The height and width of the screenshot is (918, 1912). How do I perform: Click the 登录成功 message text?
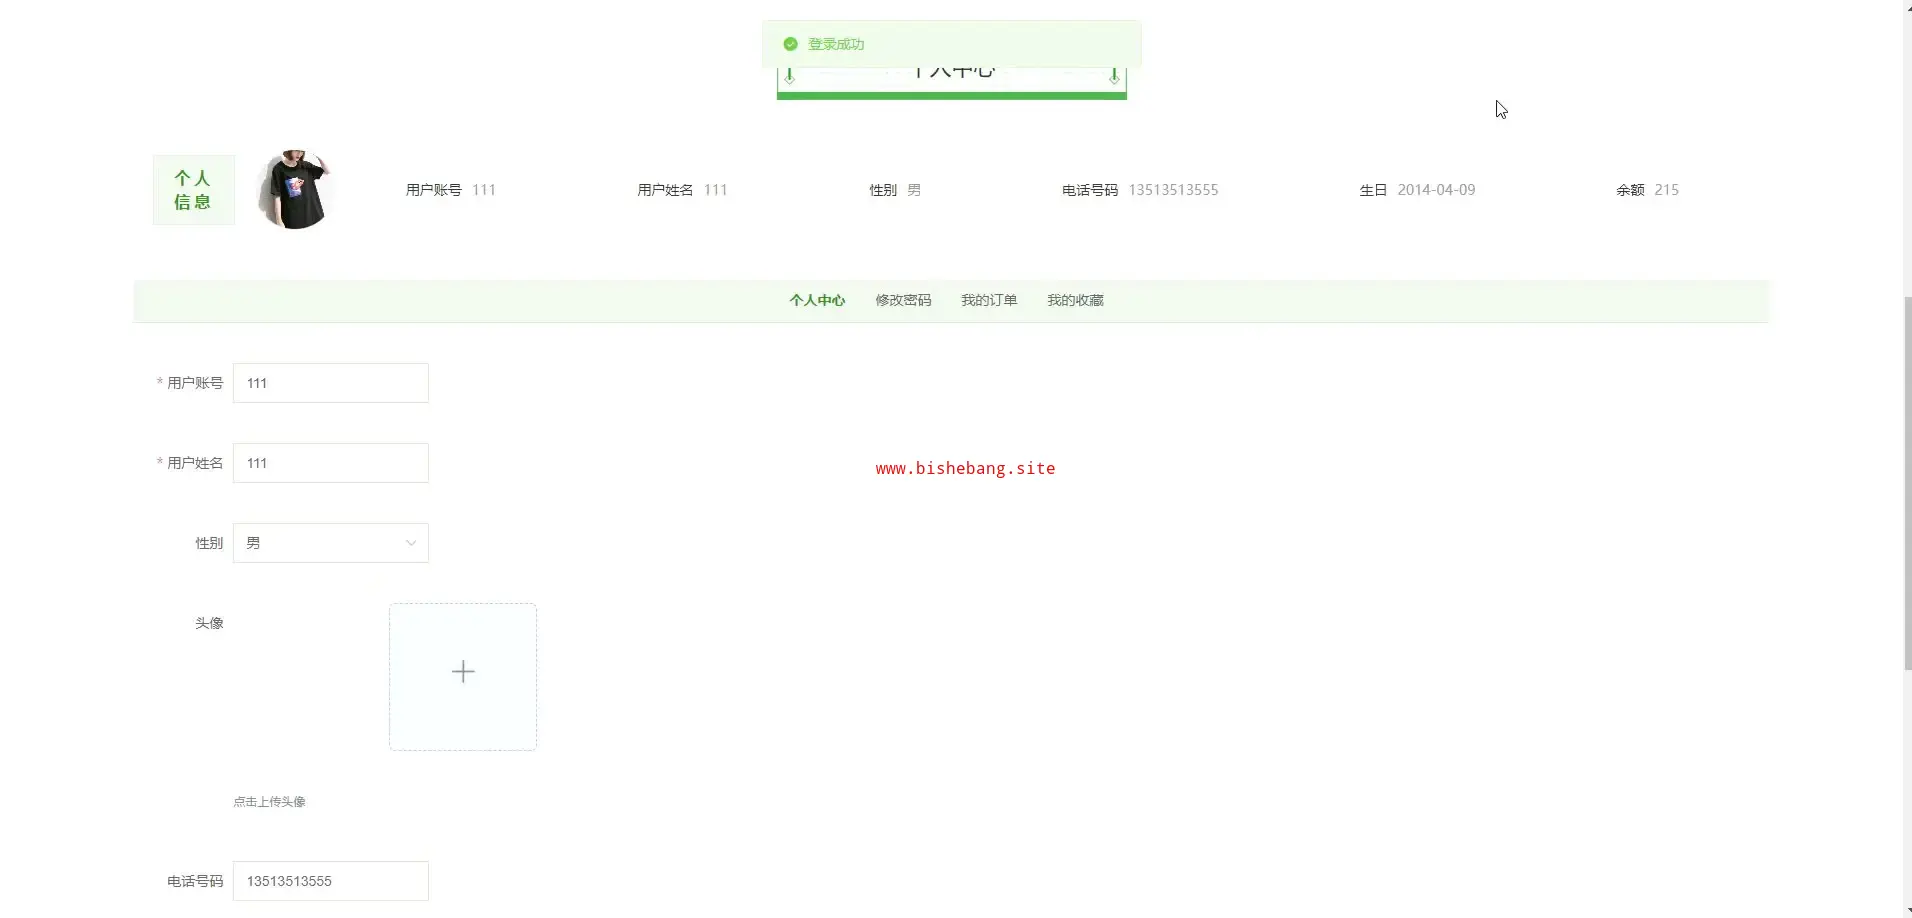point(836,44)
